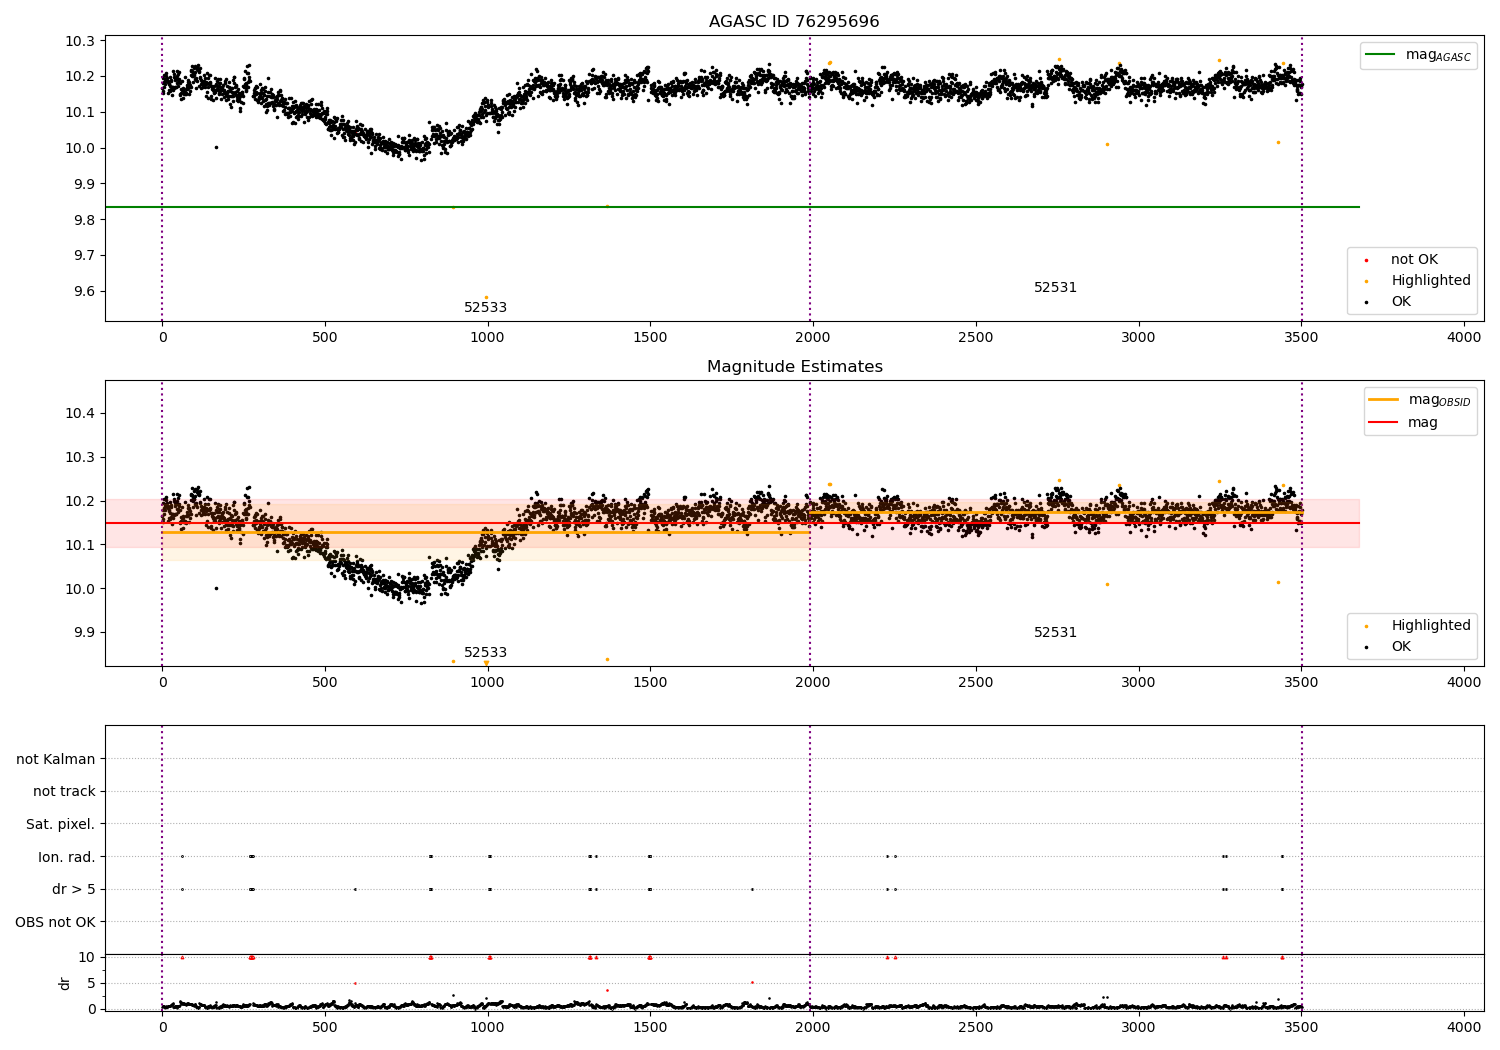Screen dimensions: 1500x1050
Task: Click the '52533' annotation in the top plot
Action: (x=485, y=308)
